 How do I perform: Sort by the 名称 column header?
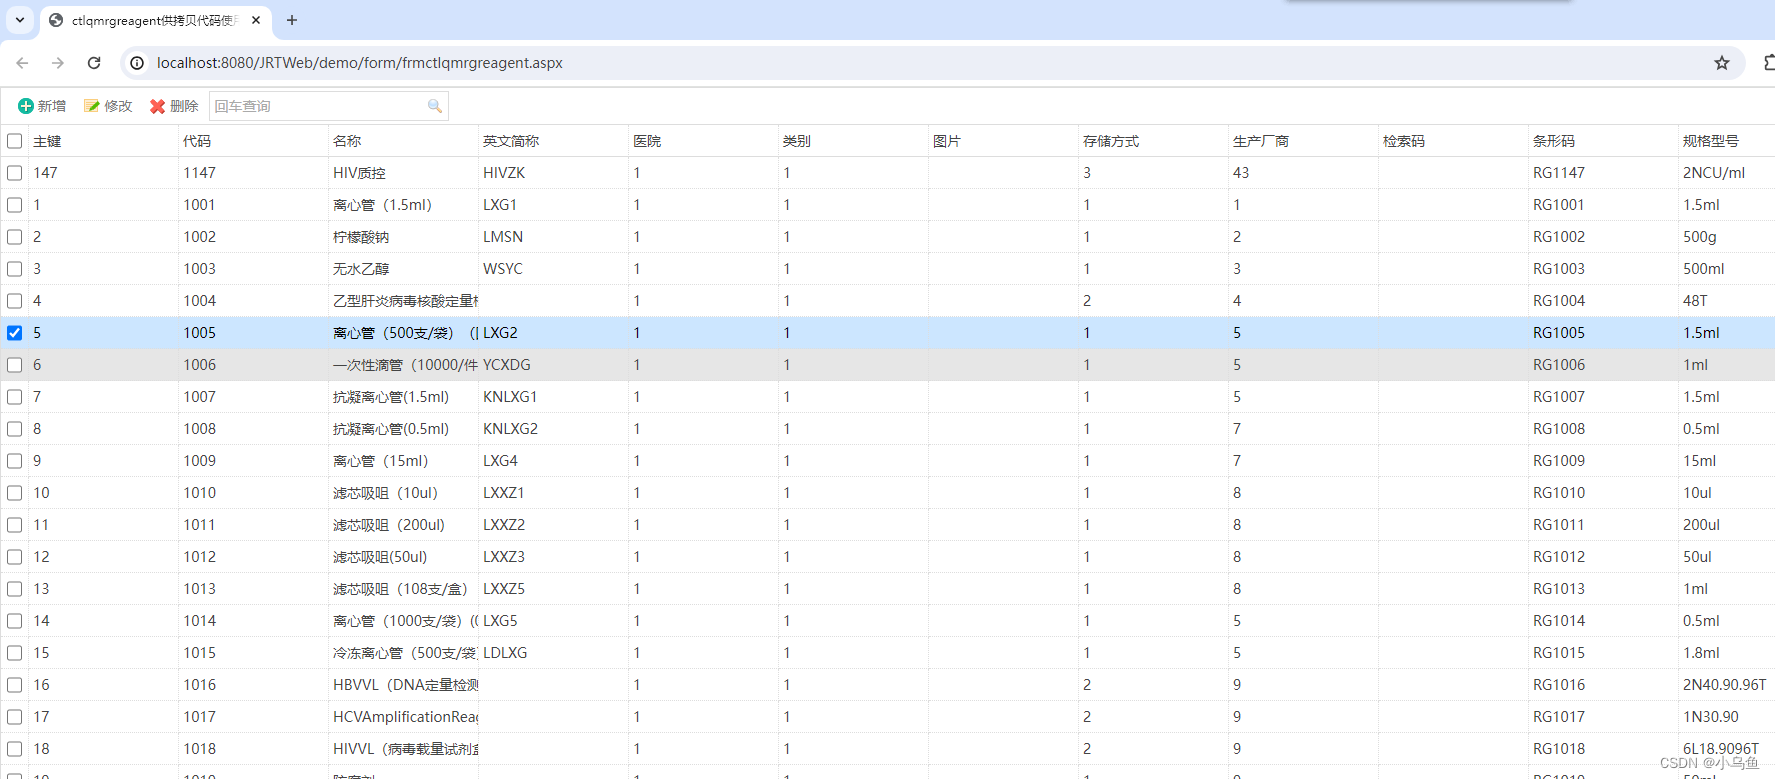click(x=403, y=141)
